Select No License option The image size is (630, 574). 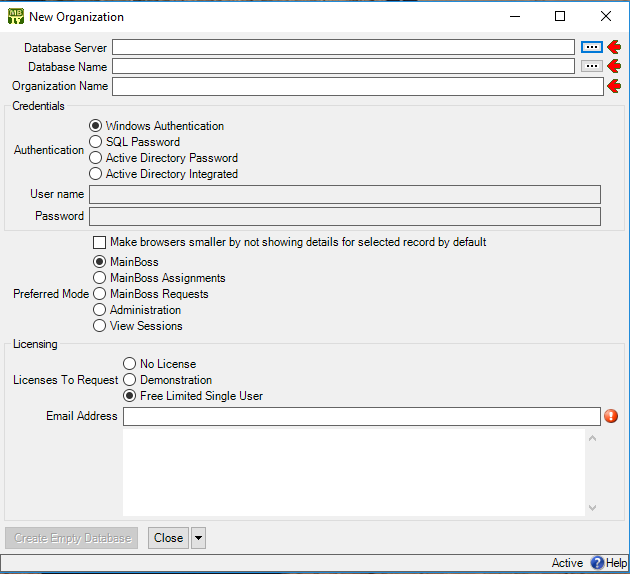pyautogui.click(x=160, y=364)
